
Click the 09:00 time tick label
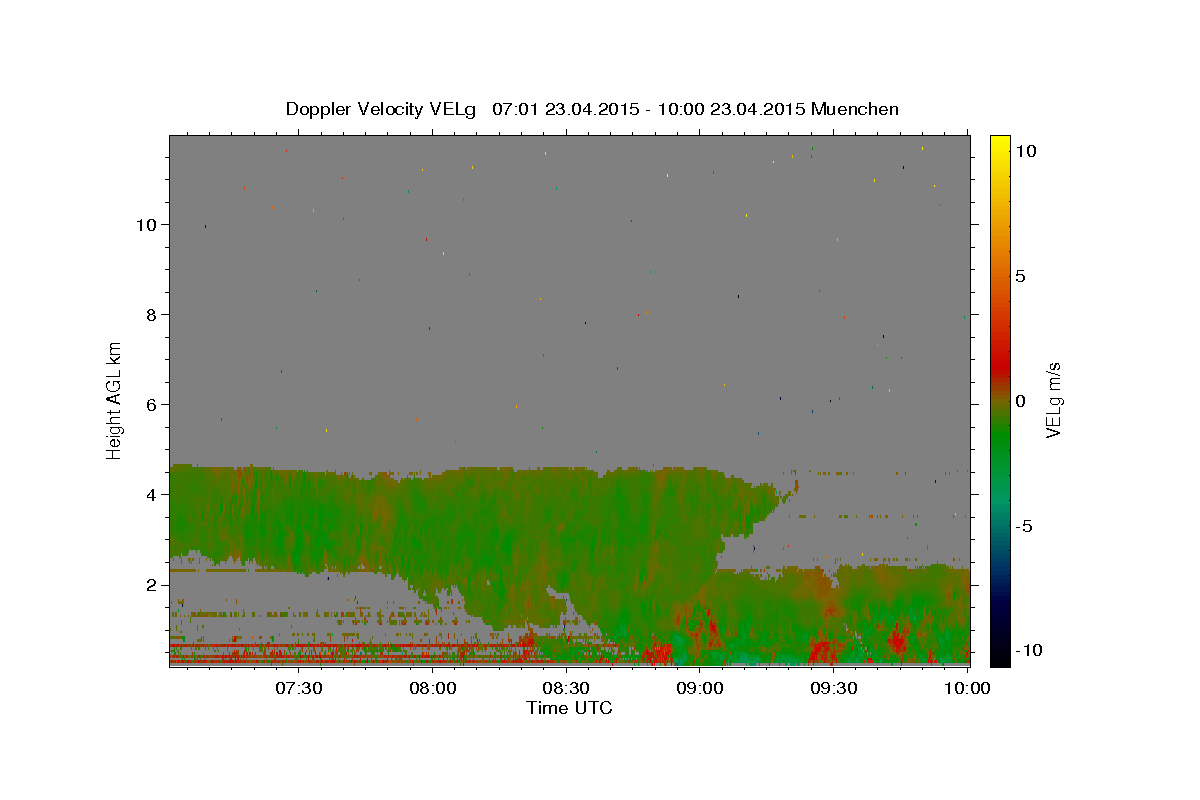coord(700,689)
